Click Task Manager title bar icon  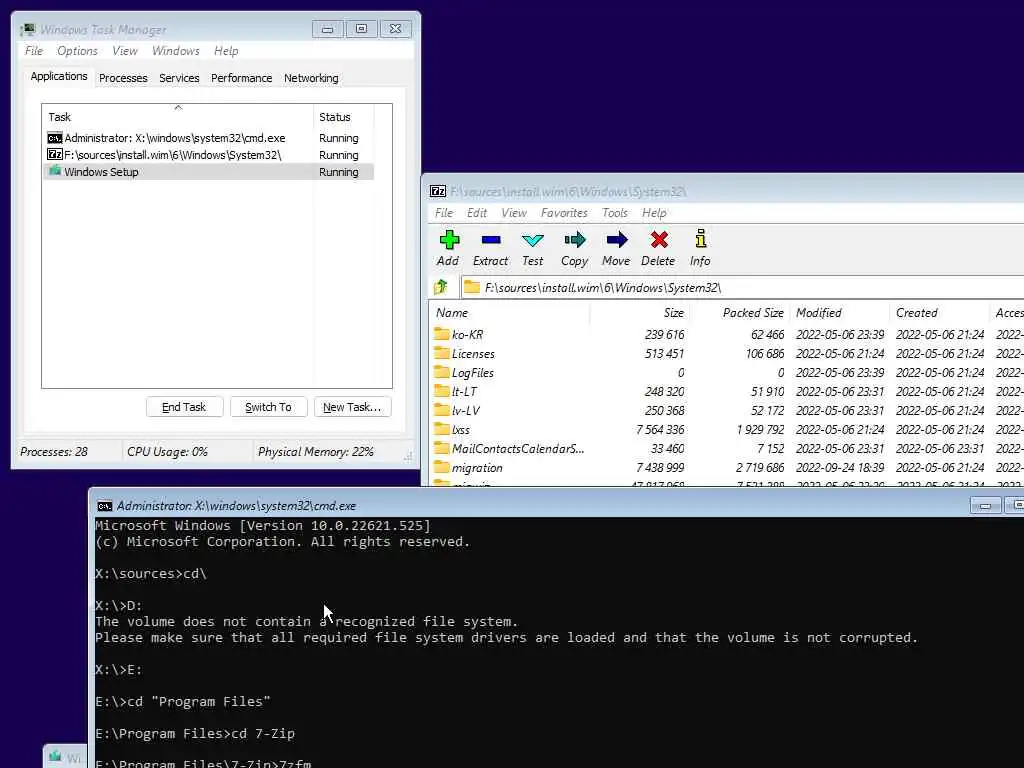[28, 29]
